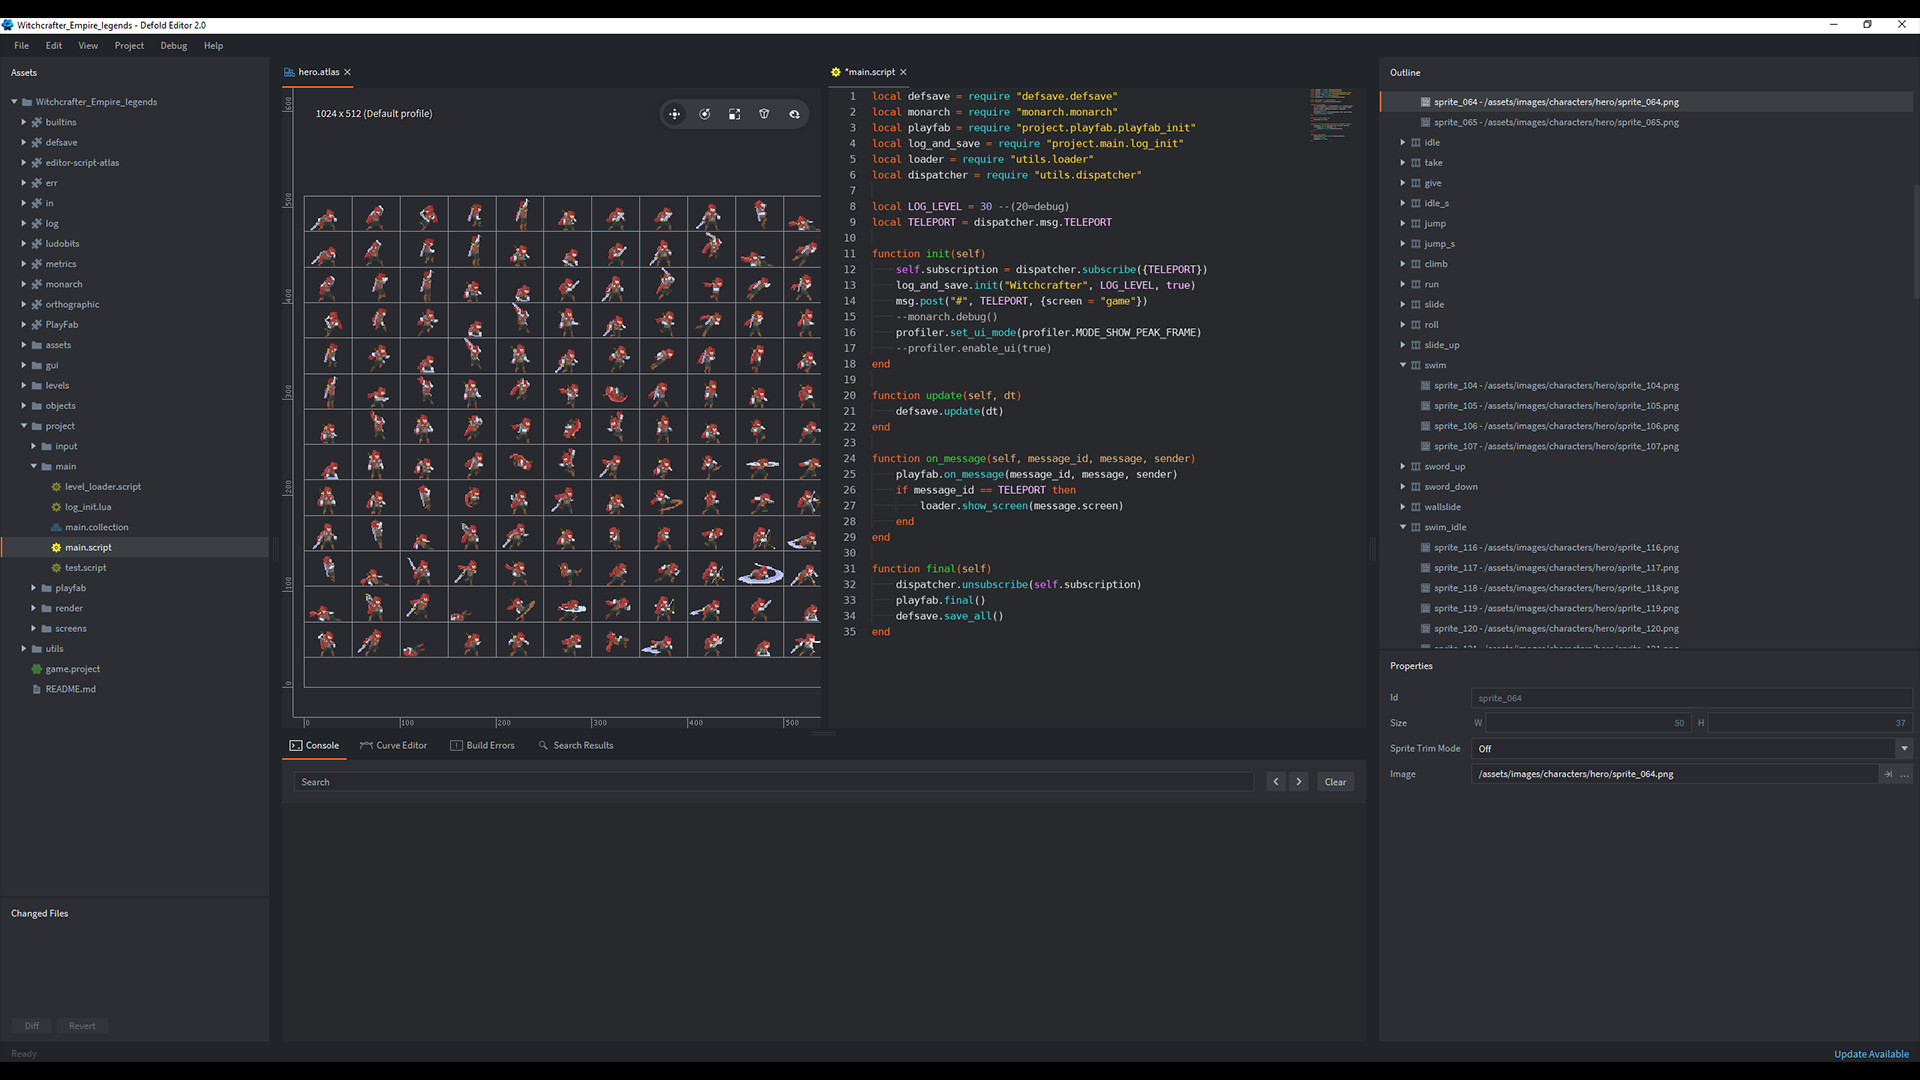Toggle the perspective camera icon in the toolbar
Viewport: 1920px width, 1080px height.
pos(765,114)
